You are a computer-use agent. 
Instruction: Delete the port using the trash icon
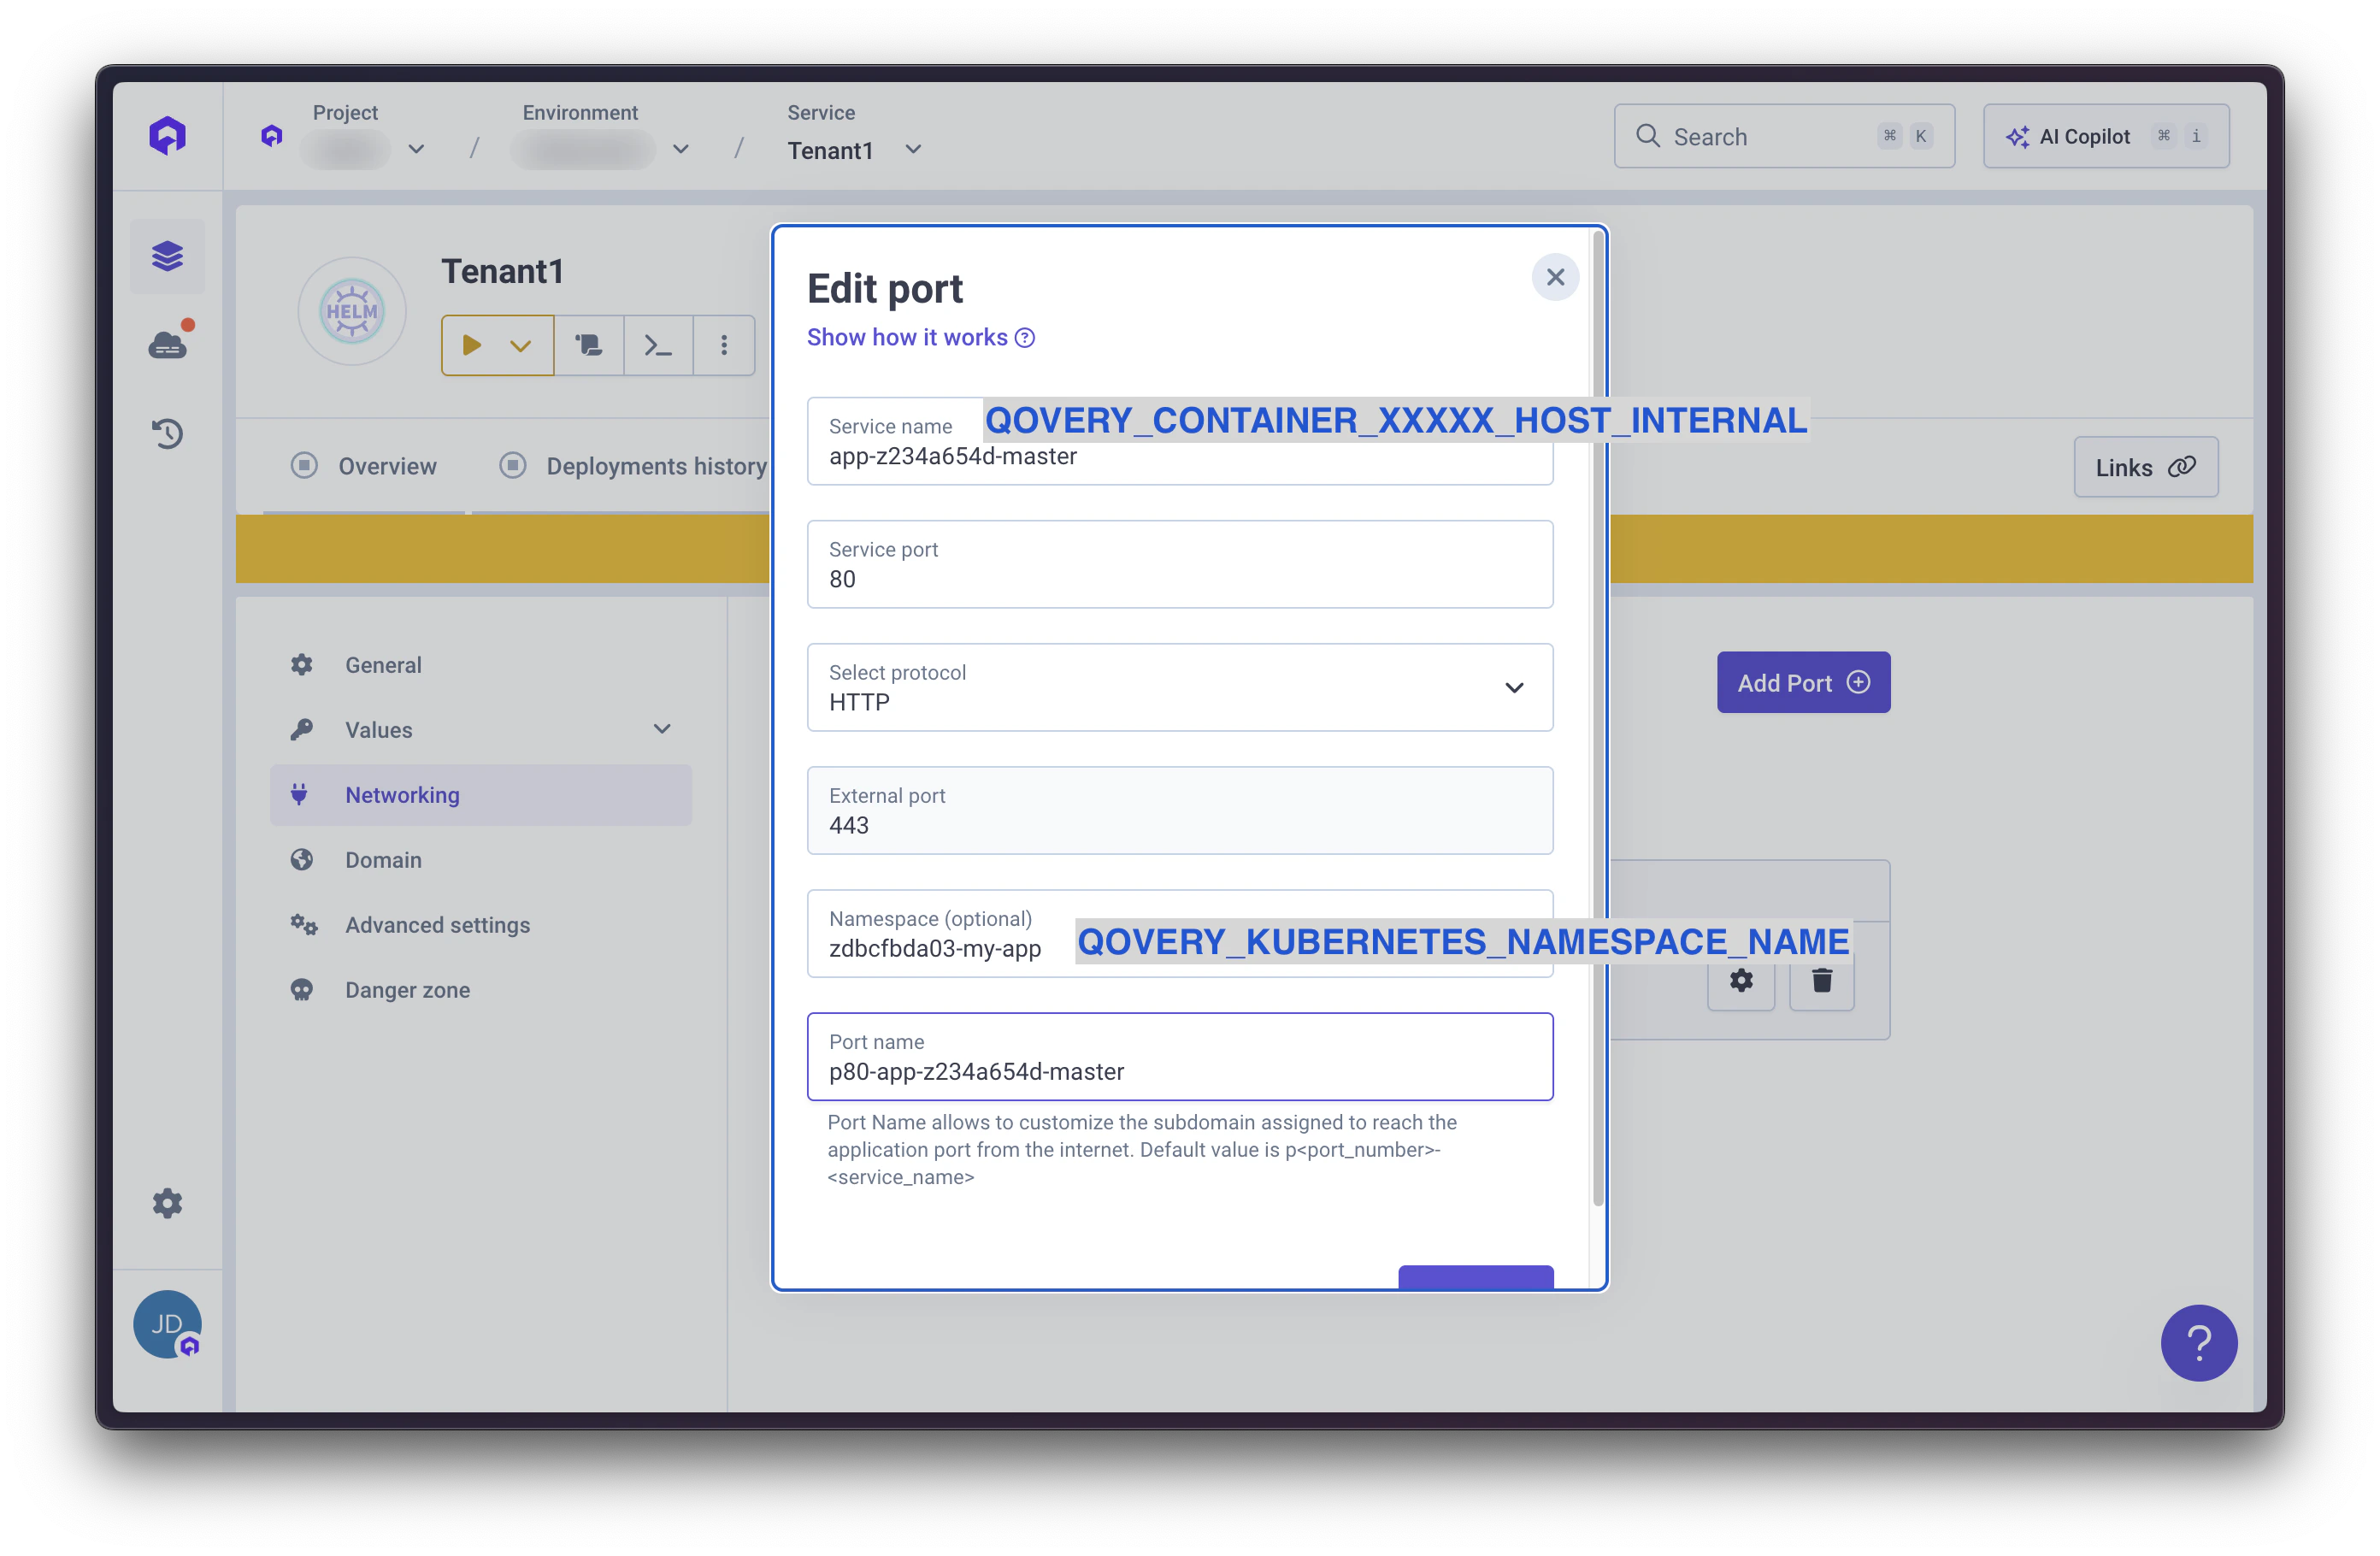[x=1821, y=981]
